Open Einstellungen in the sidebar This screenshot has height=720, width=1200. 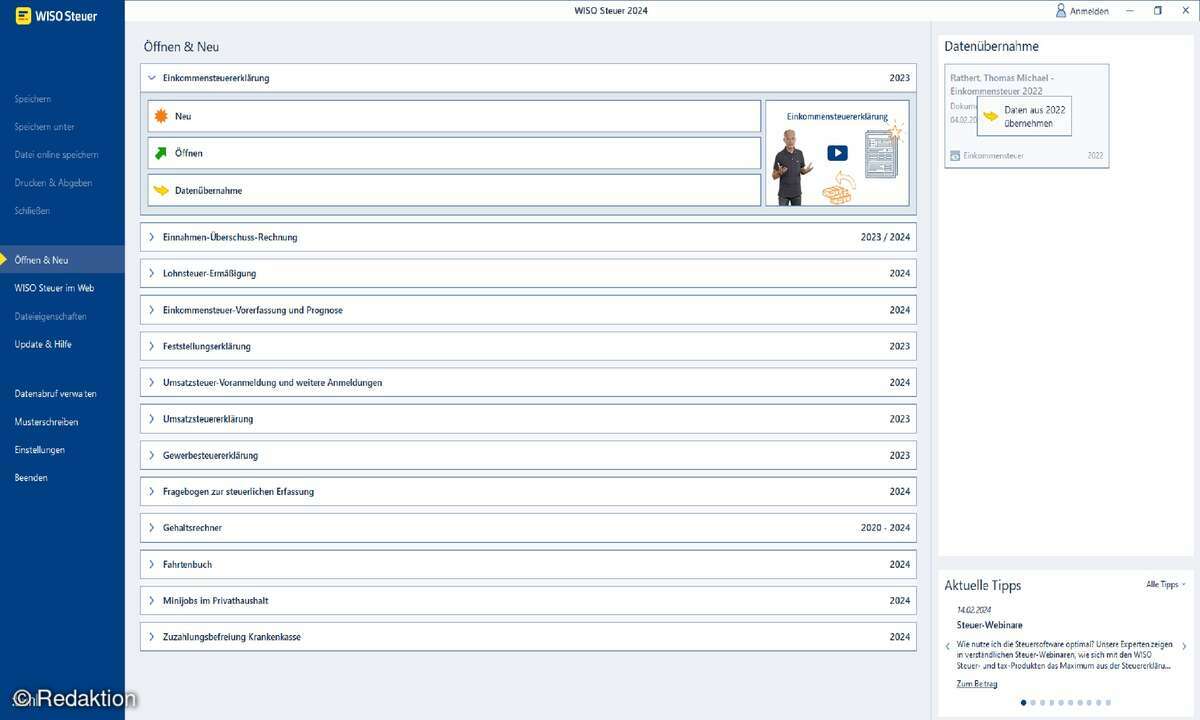[39, 450]
